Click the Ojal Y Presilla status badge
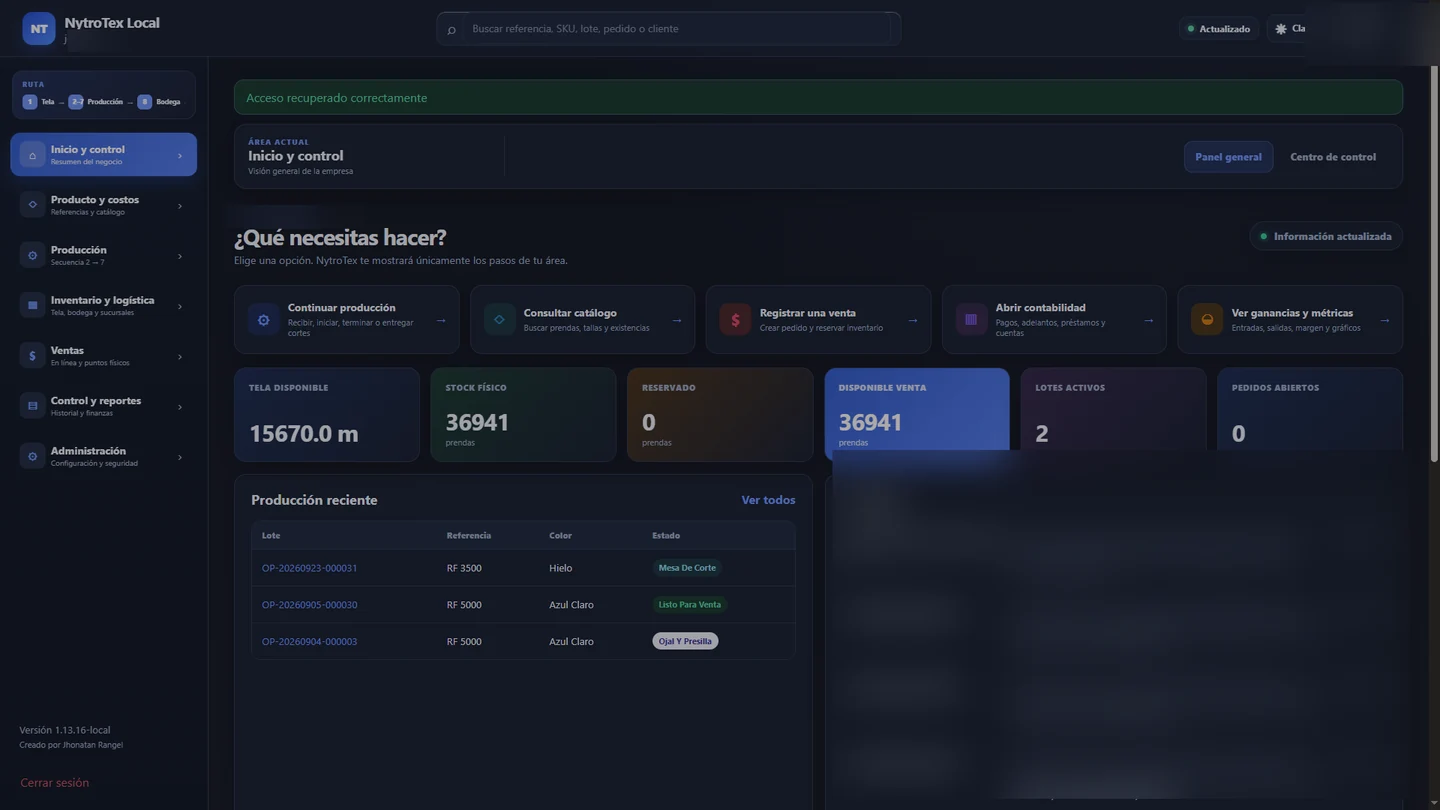 click(685, 641)
